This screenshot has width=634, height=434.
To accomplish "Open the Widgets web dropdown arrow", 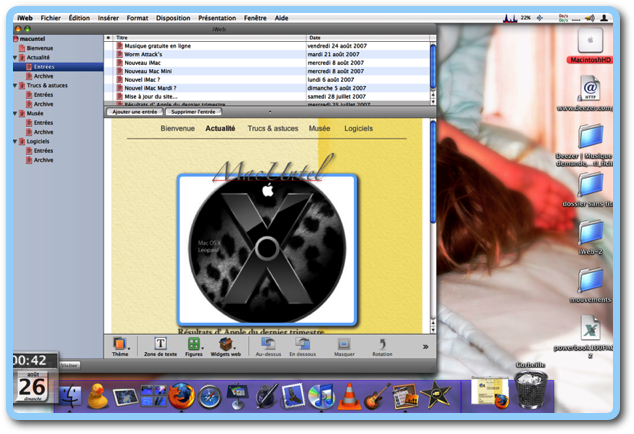I will click(x=235, y=348).
